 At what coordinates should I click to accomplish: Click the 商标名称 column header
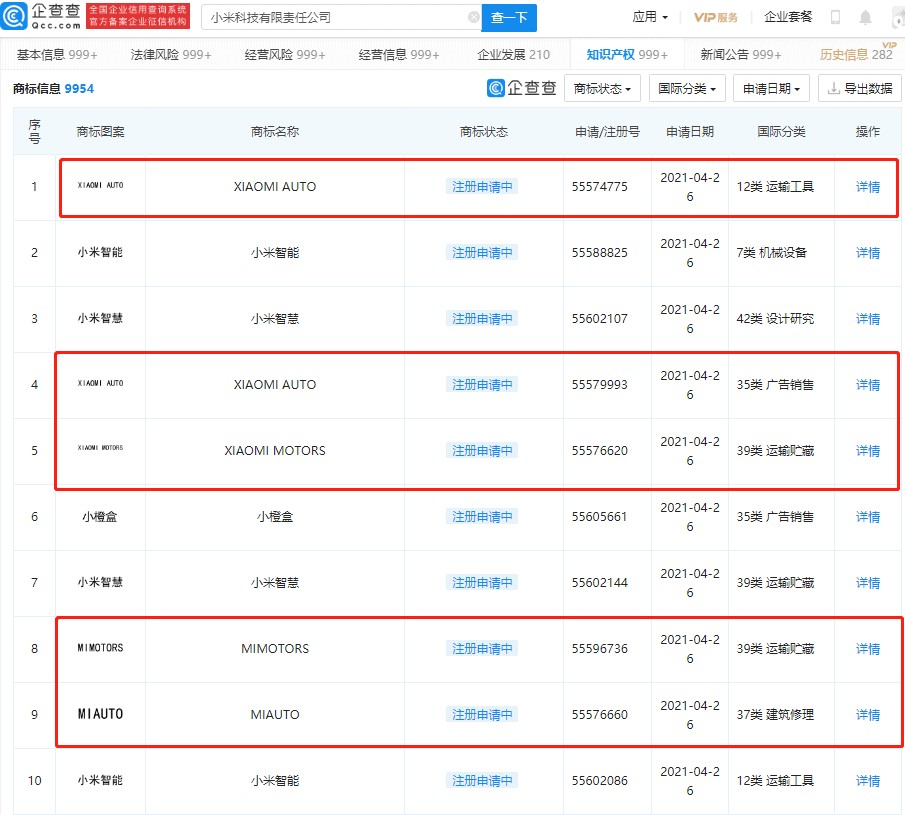(x=275, y=132)
